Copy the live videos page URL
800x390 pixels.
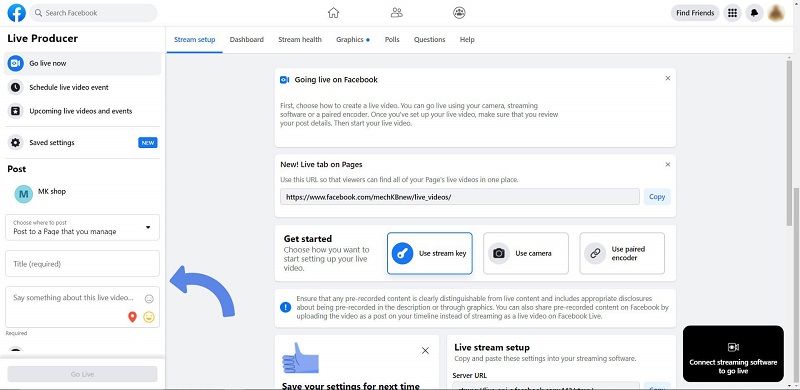pos(657,197)
